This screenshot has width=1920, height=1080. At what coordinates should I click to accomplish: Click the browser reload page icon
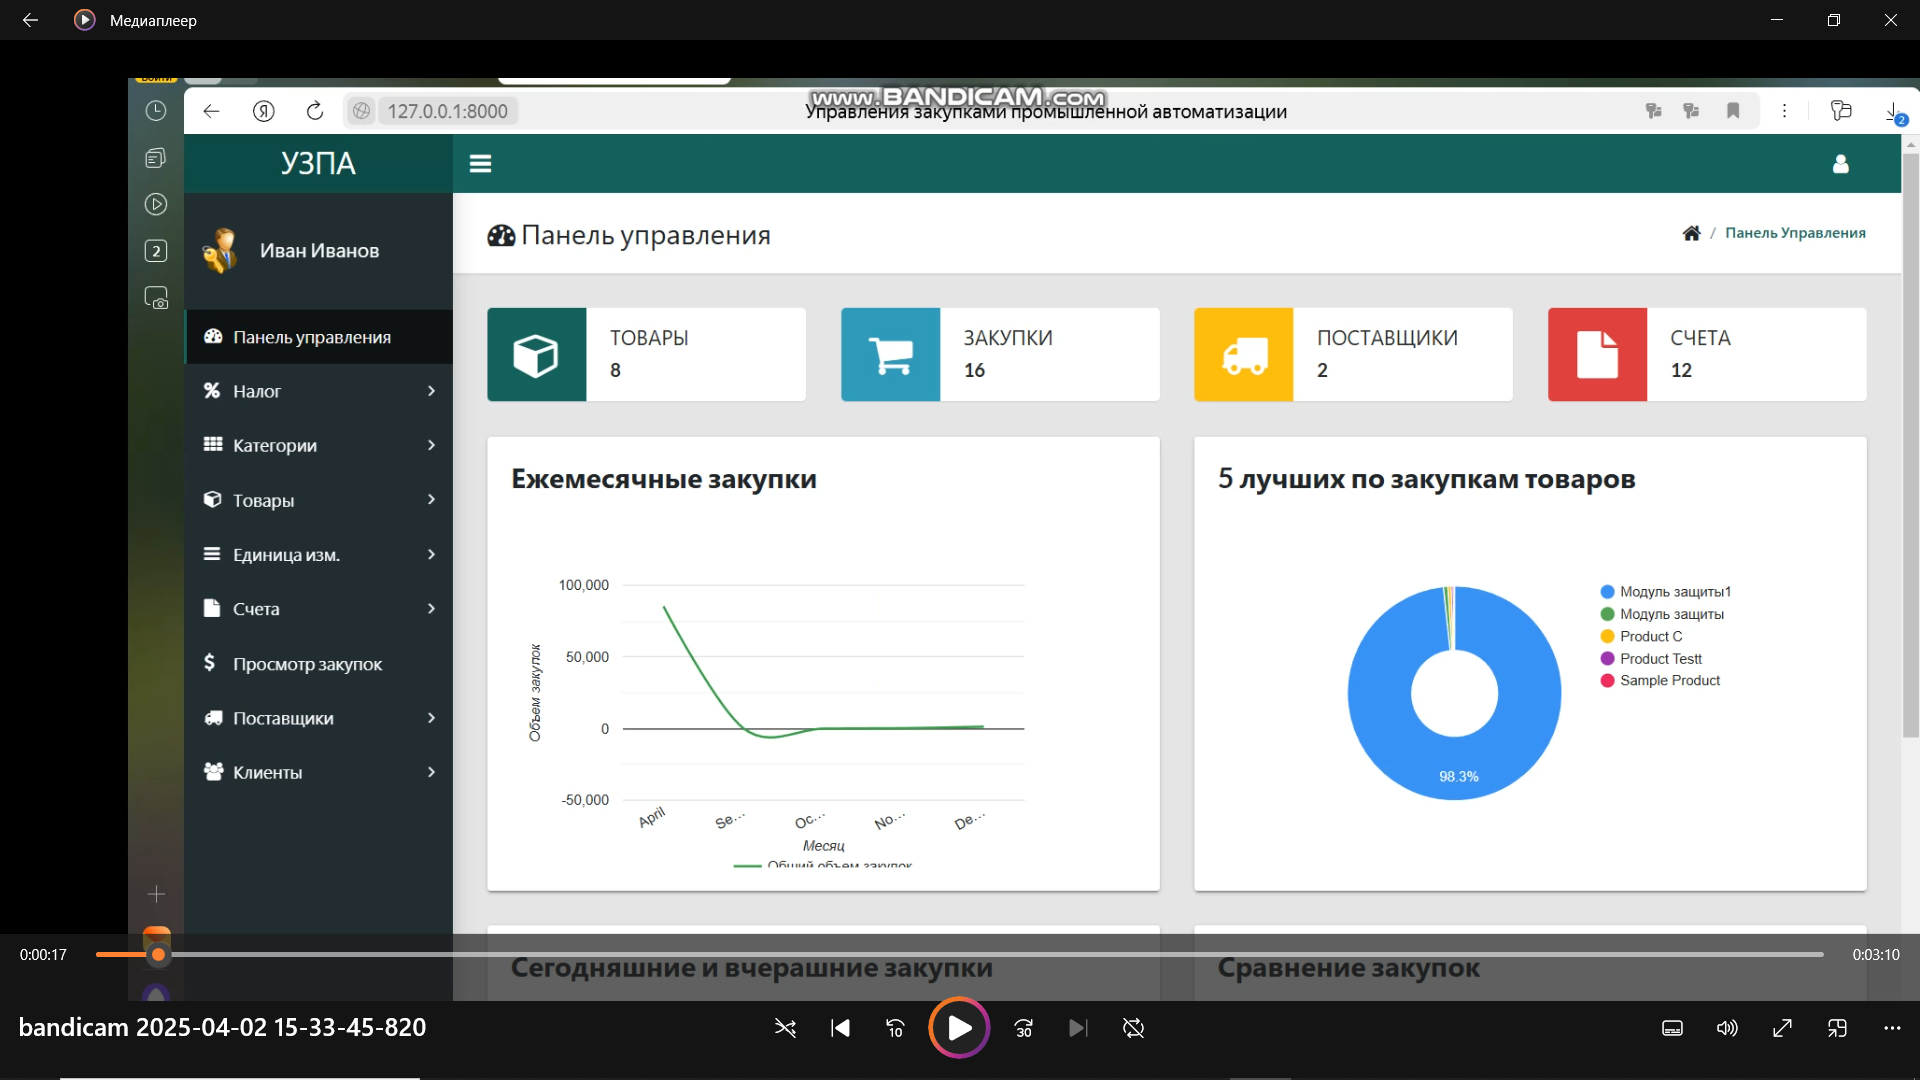pyautogui.click(x=315, y=111)
